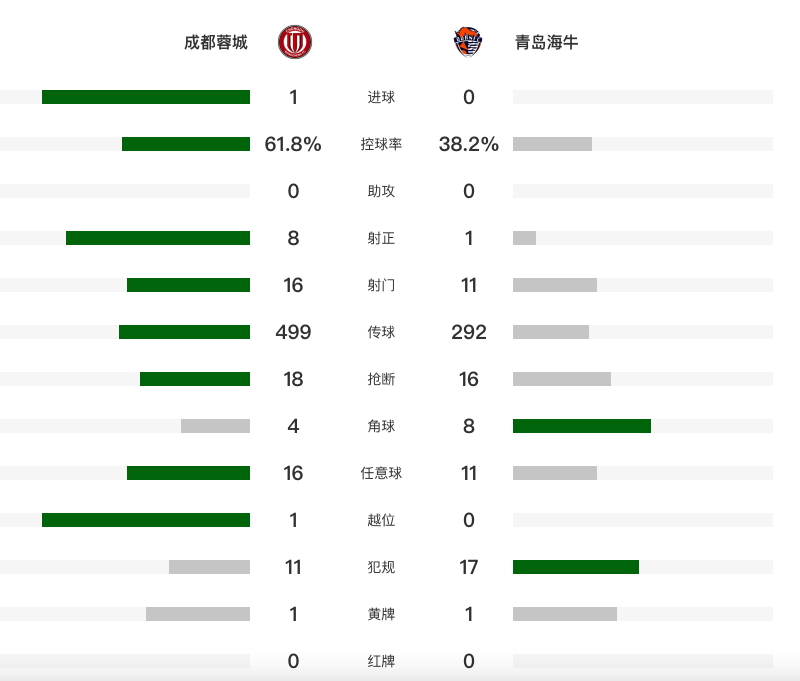Click 青岛海牛's gray 控球率 possession bar
Screen dimensions: 800x681
point(552,144)
